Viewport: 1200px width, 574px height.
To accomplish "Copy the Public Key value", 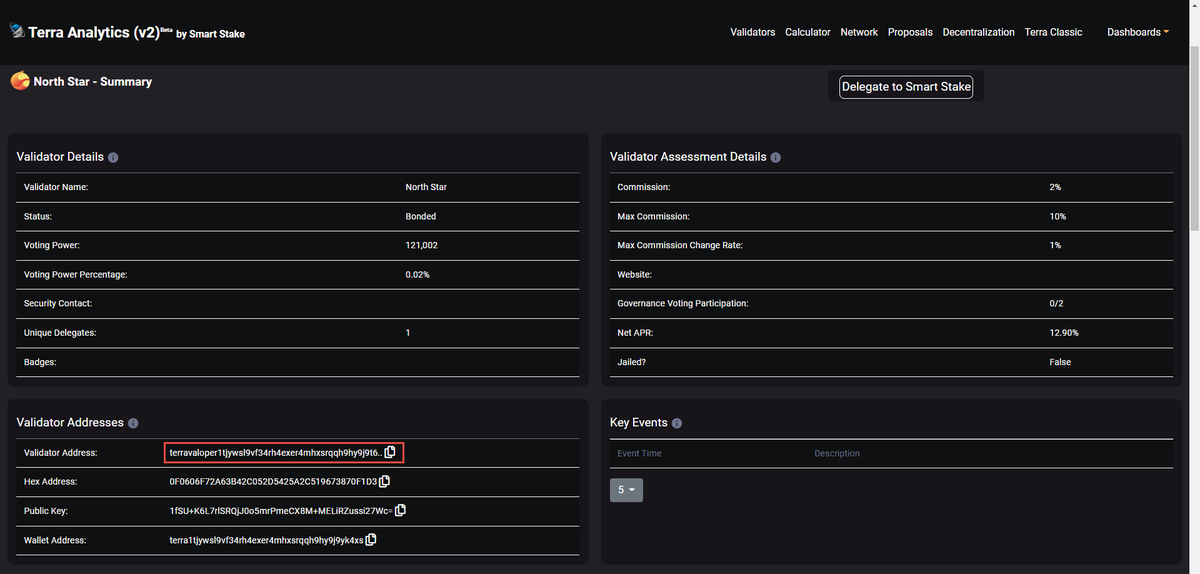I will click(x=401, y=511).
